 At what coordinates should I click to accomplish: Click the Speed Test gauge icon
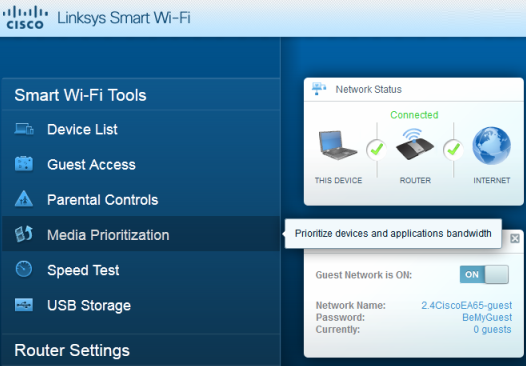(24, 269)
